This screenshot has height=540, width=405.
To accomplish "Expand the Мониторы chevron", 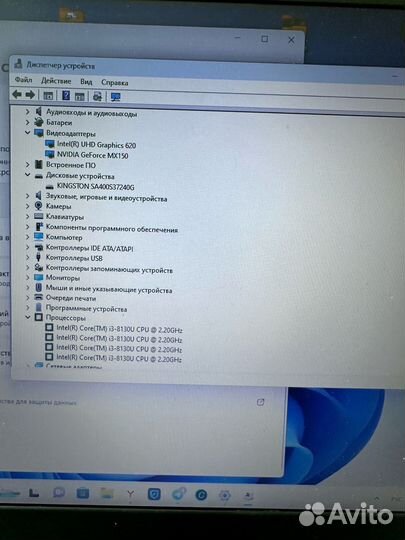I will 27,277.
